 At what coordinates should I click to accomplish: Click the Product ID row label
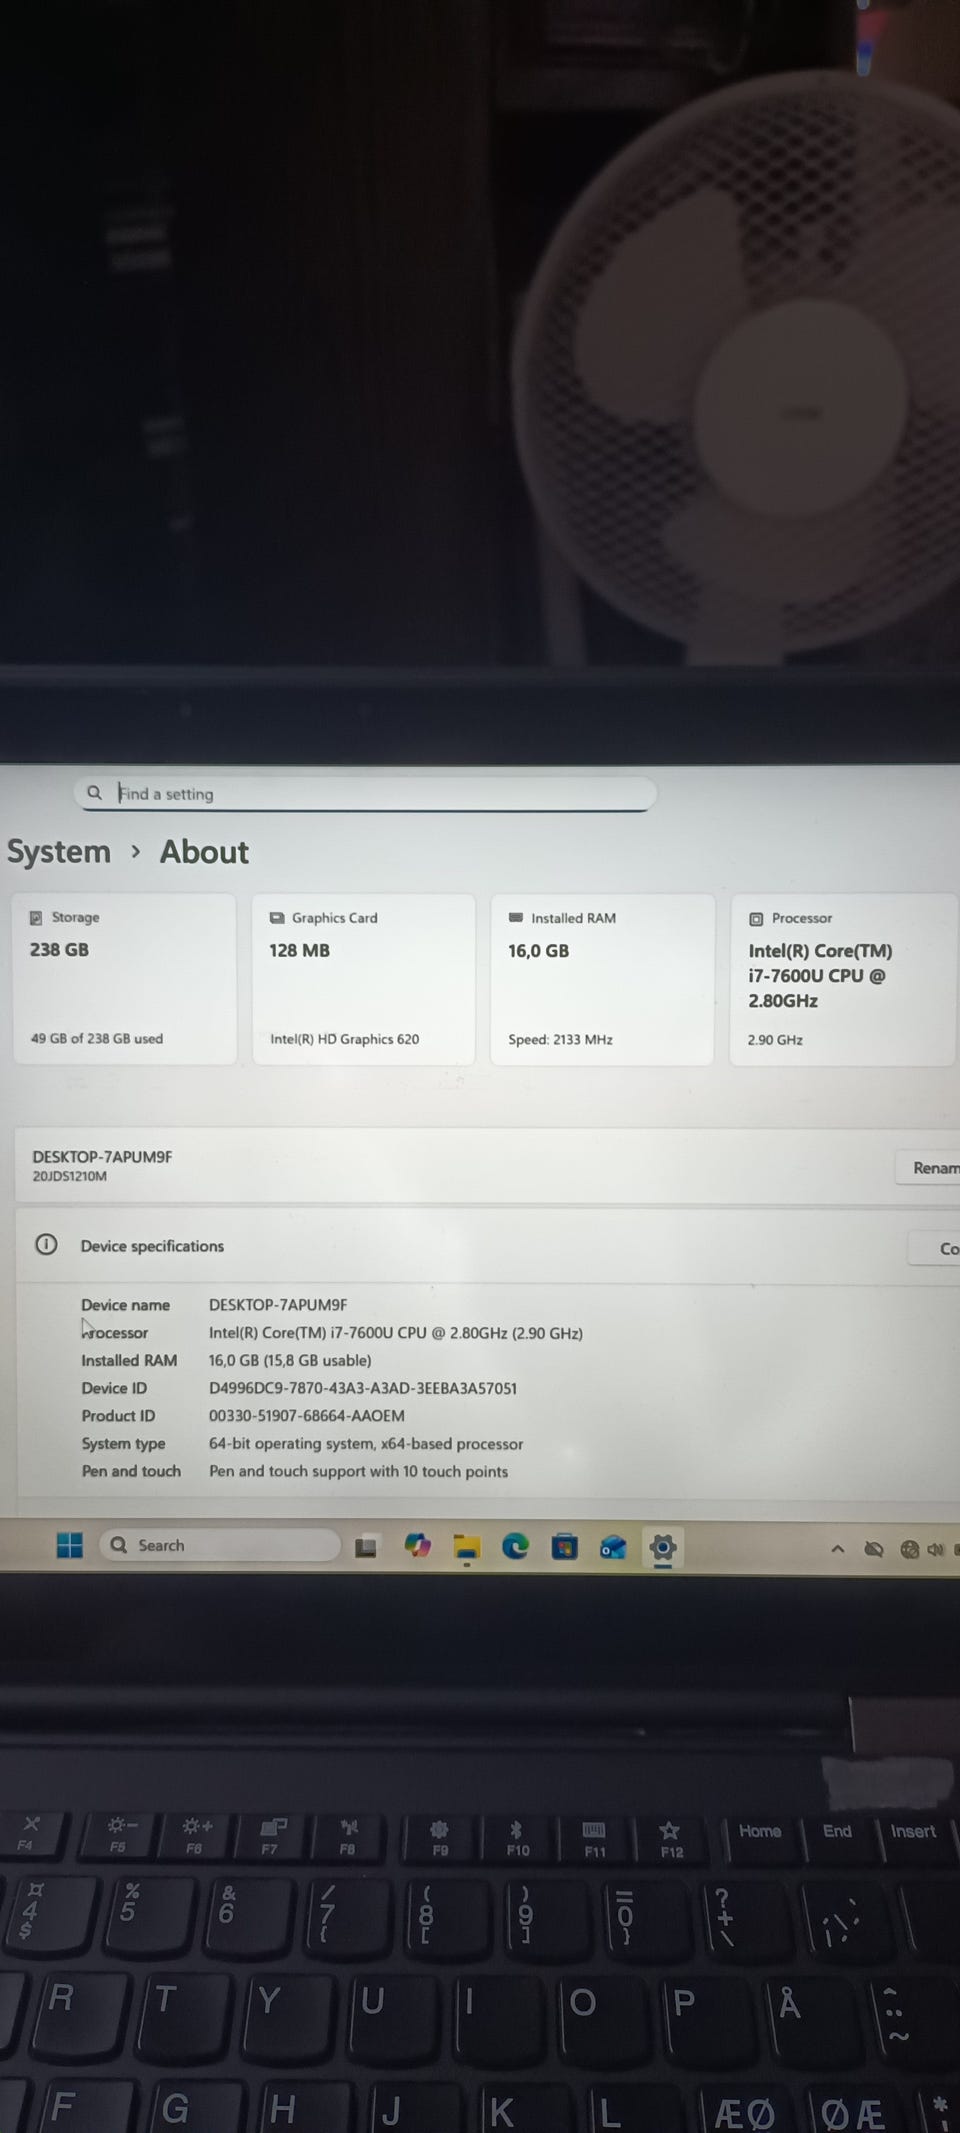click(118, 1416)
